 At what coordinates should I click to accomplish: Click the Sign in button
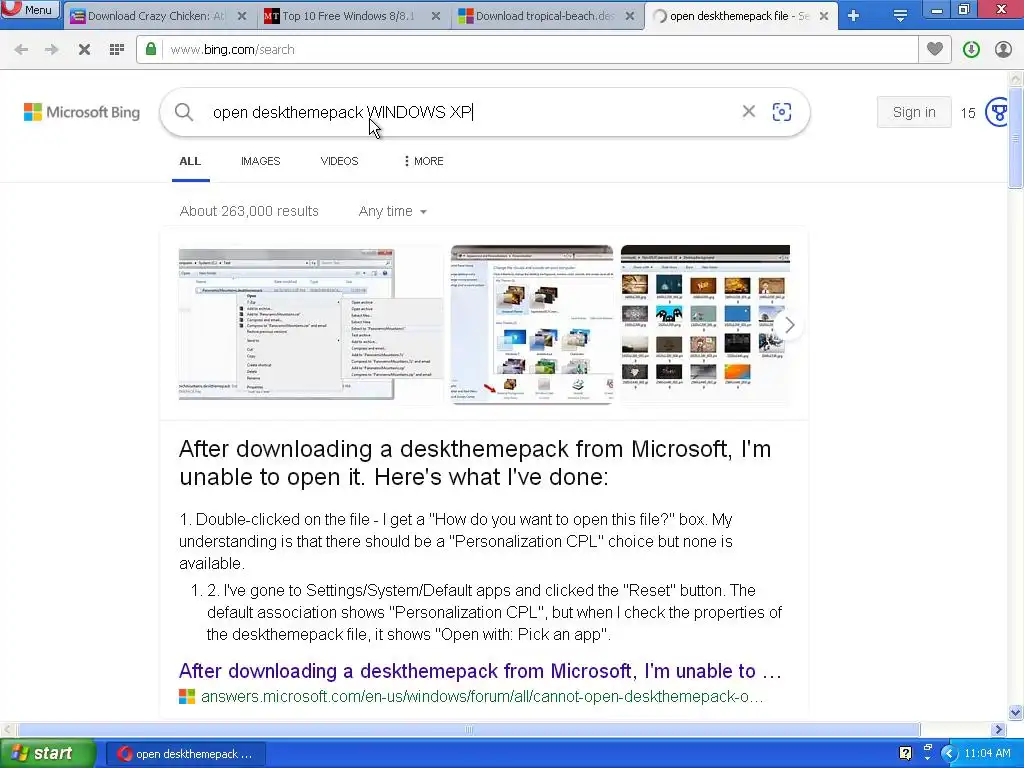[914, 112]
